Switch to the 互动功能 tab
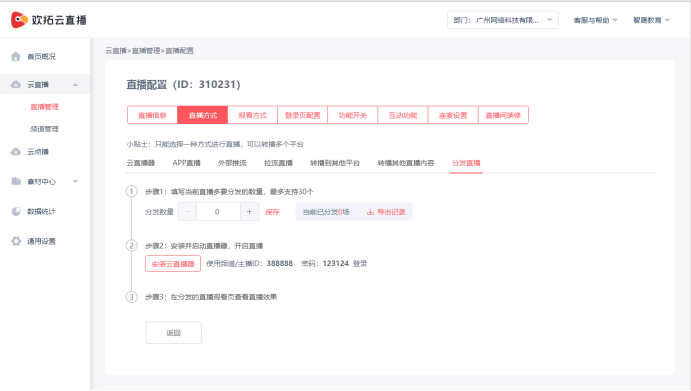691x391 pixels. 403,115
